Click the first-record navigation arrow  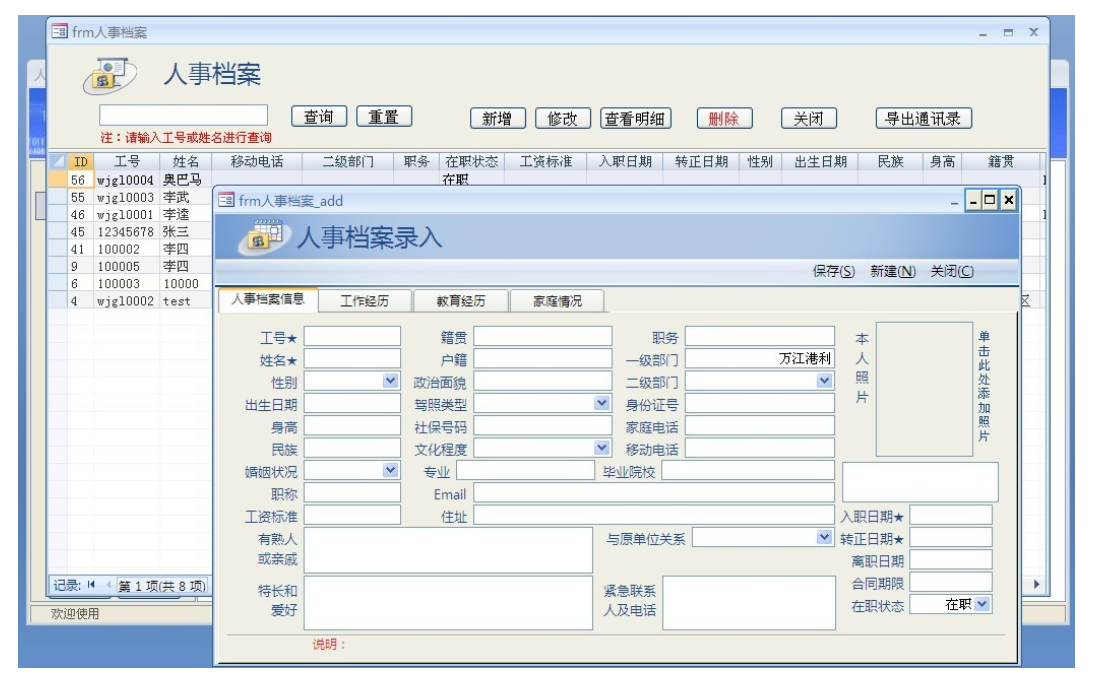[91, 585]
